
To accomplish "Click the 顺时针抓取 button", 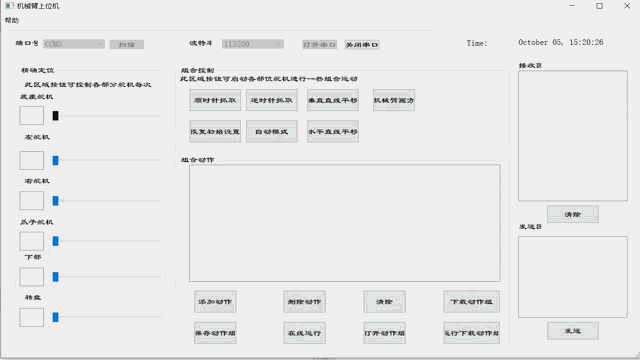I will pyautogui.click(x=215, y=100).
